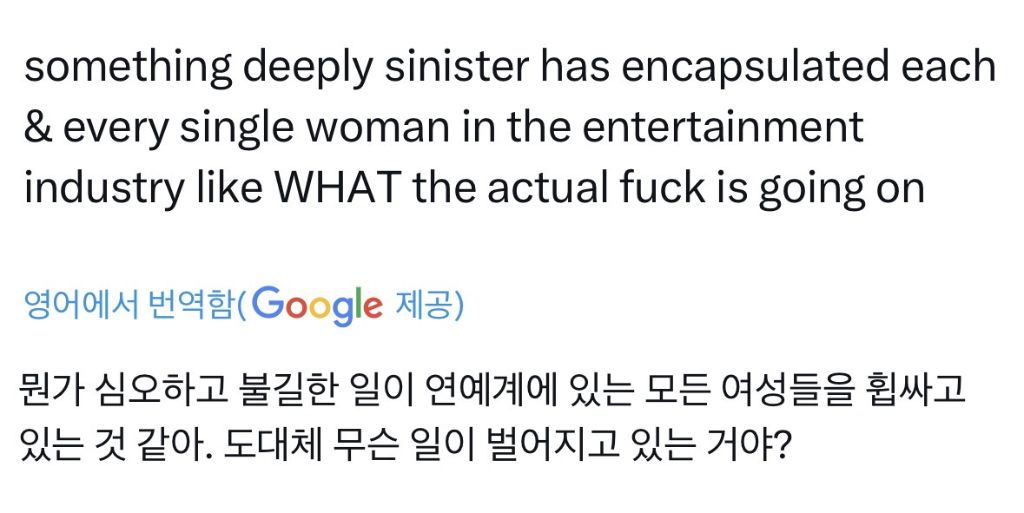Click the ampersand symbol starting second line

tap(38, 129)
